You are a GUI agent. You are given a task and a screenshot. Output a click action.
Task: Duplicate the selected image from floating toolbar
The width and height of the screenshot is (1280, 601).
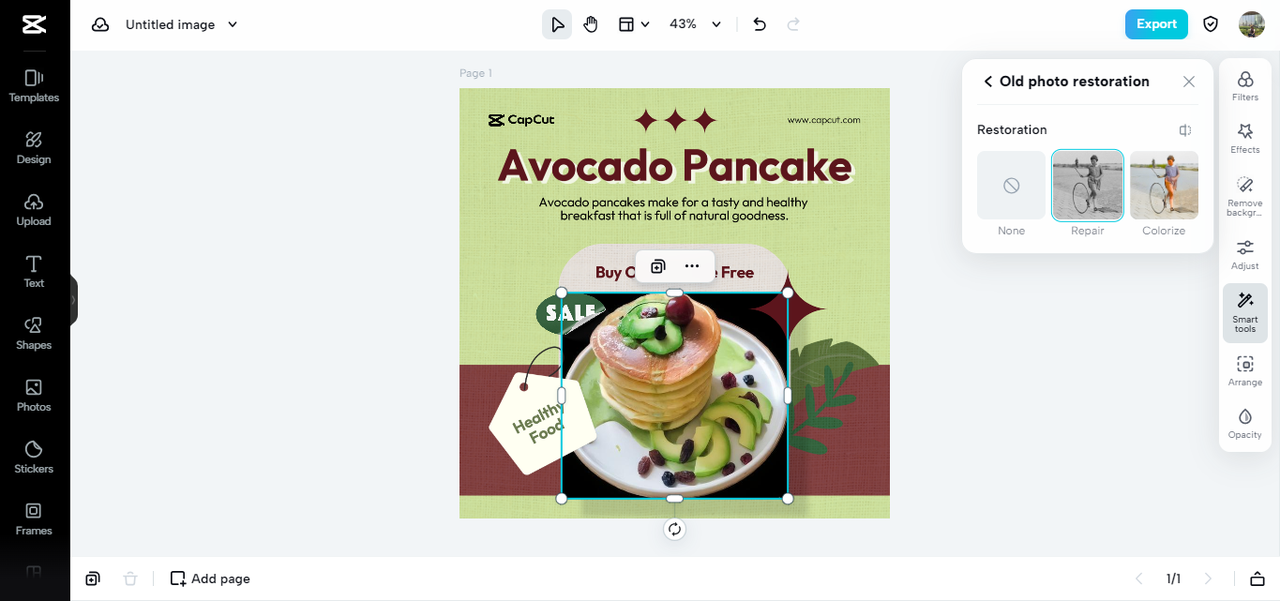click(658, 266)
